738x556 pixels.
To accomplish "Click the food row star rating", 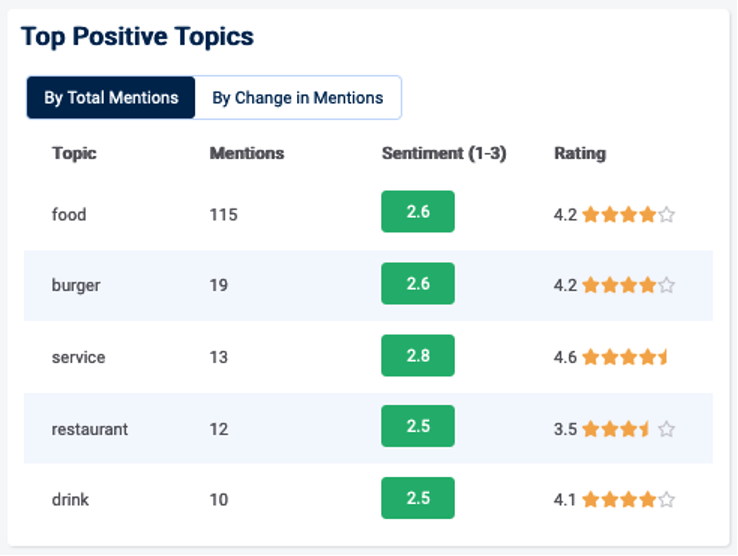I will click(x=628, y=214).
